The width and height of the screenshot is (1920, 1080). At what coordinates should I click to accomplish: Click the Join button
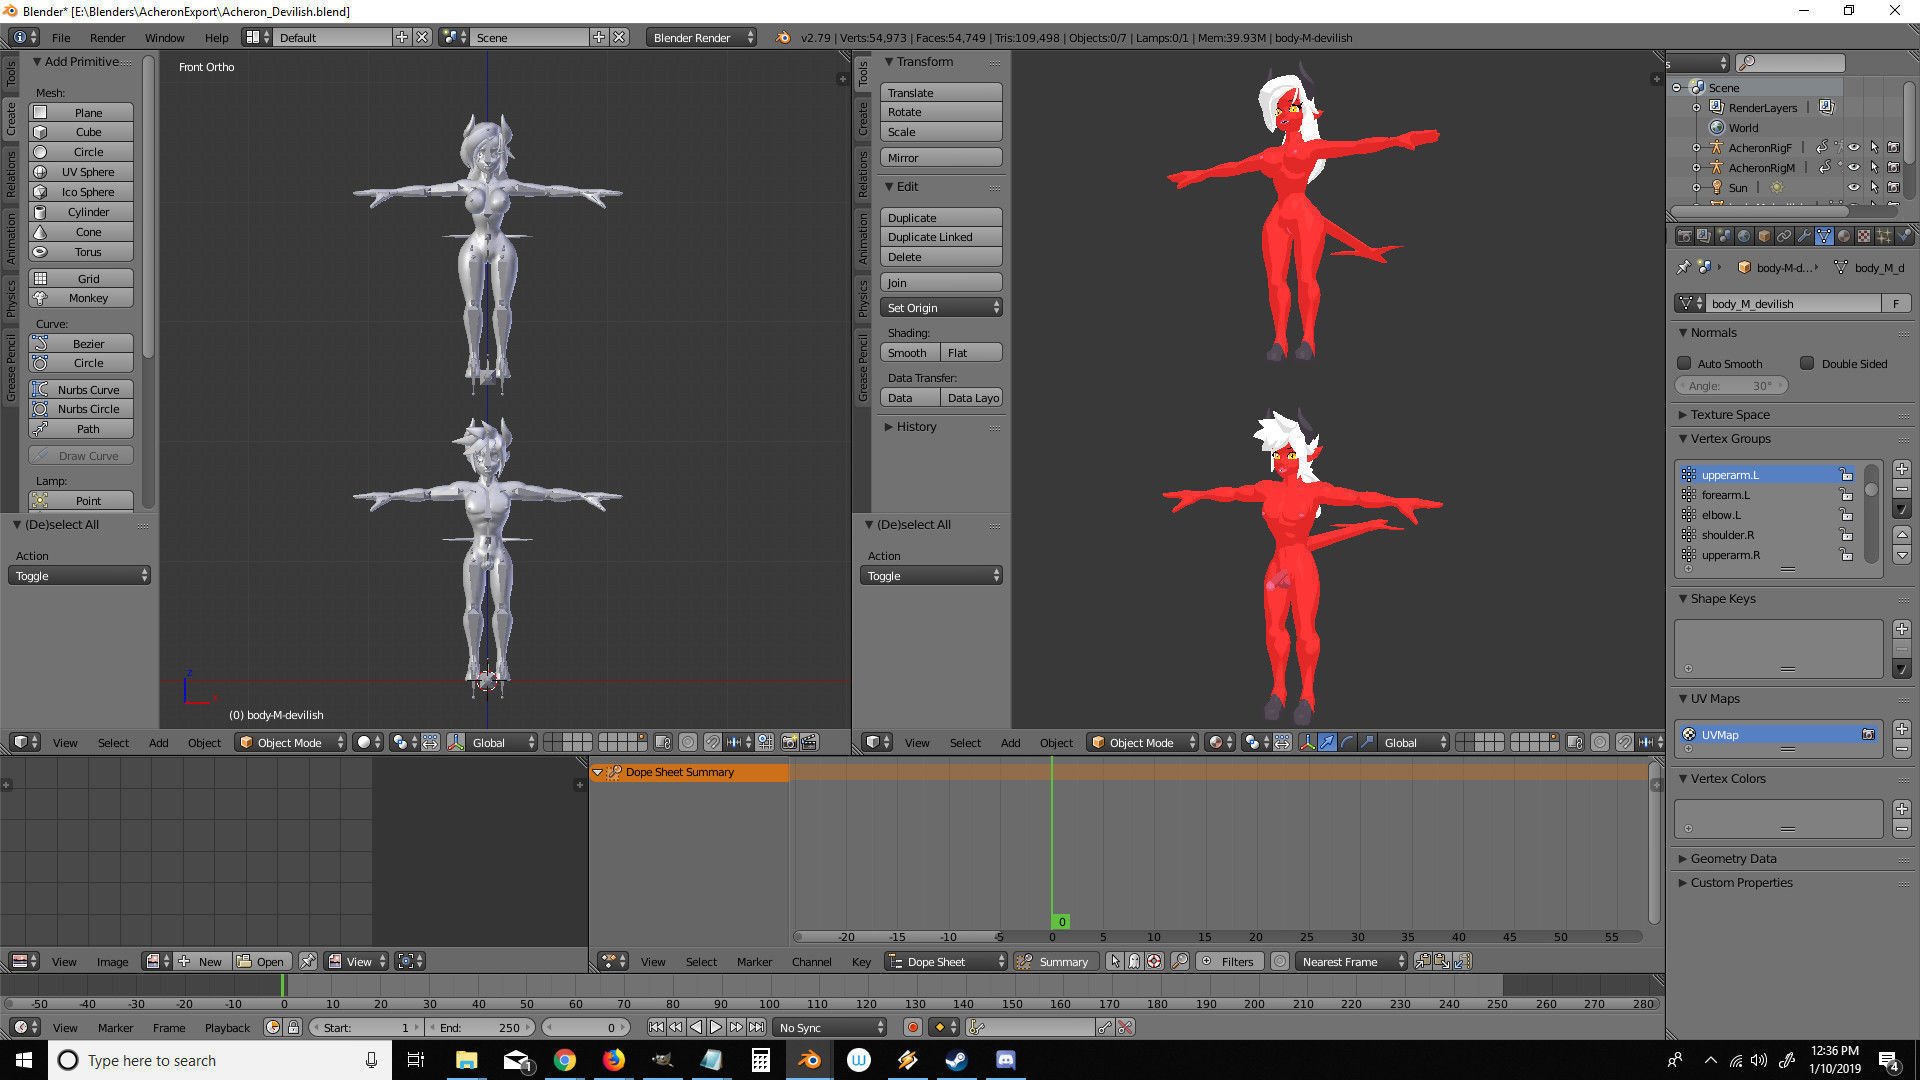(x=941, y=283)
